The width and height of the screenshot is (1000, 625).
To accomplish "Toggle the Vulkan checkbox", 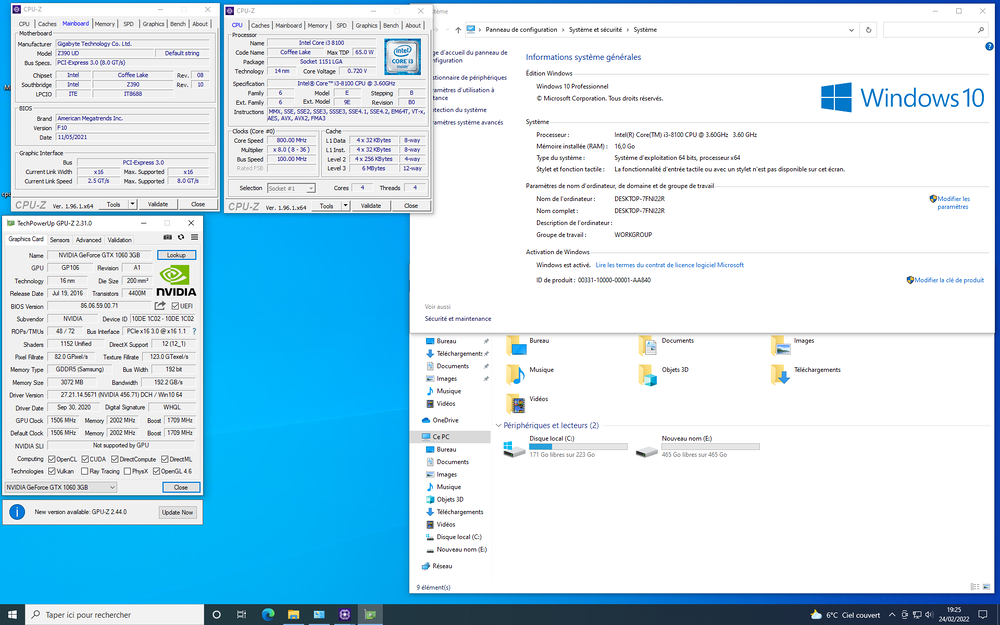I will pyautogui.click(x=52, y=471).
